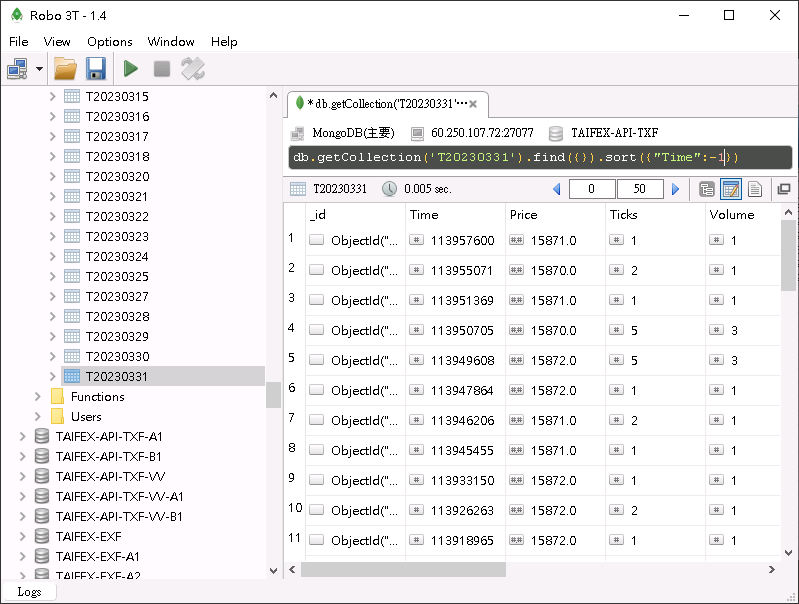This screenshot has width=799, height=604.
Task: Click the server address computer icon
Action: (417, 134)
